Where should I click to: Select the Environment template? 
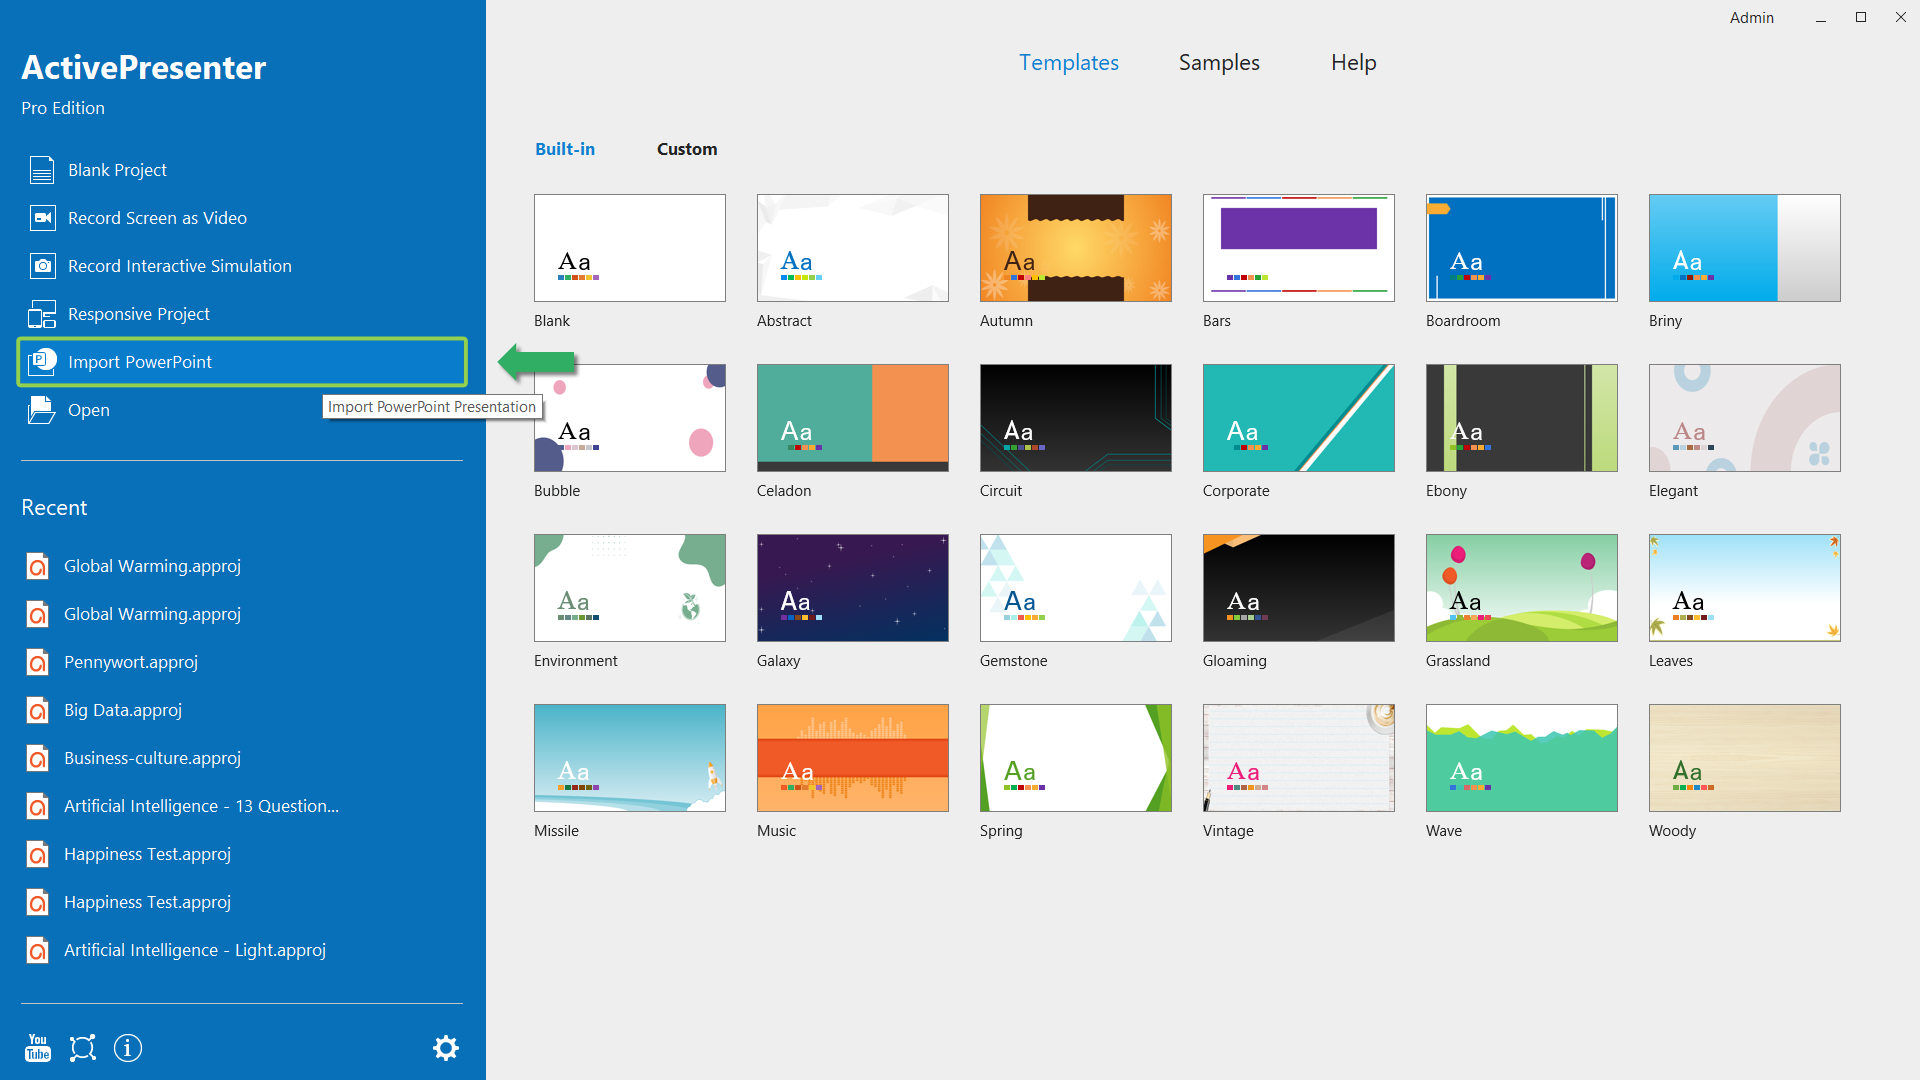tap(630, 588)
